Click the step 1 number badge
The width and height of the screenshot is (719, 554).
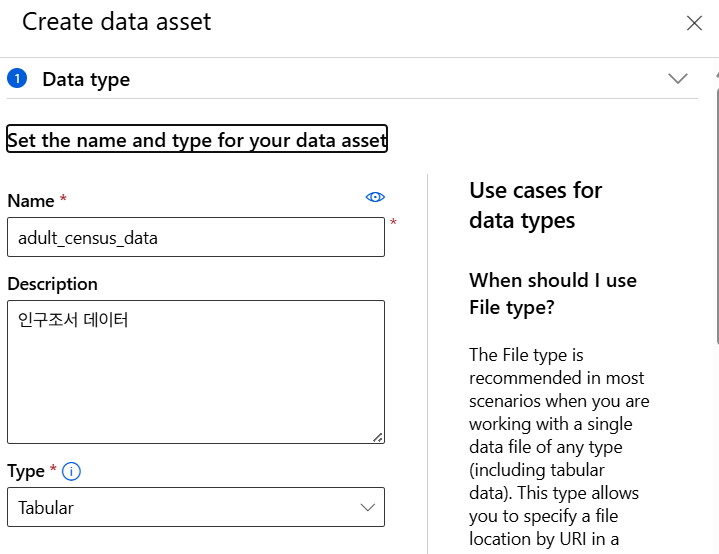click(x=17, y=79)
